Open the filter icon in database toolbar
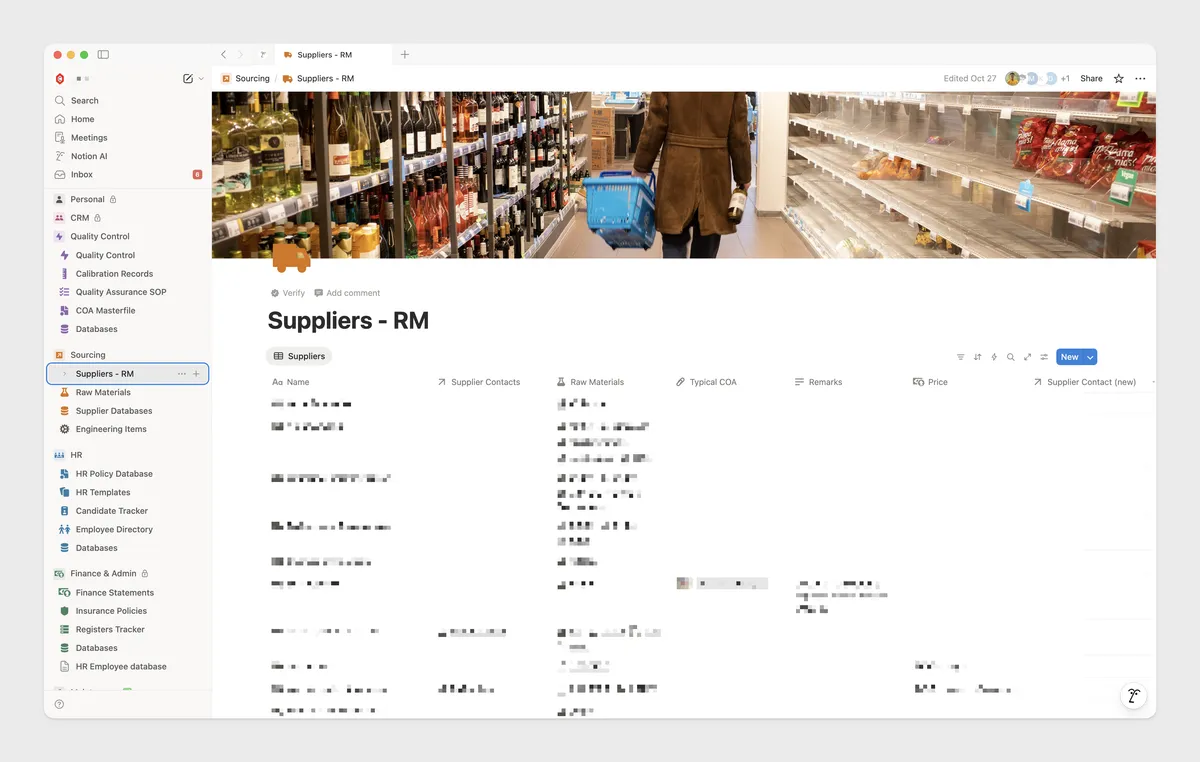 pos(961,357)
